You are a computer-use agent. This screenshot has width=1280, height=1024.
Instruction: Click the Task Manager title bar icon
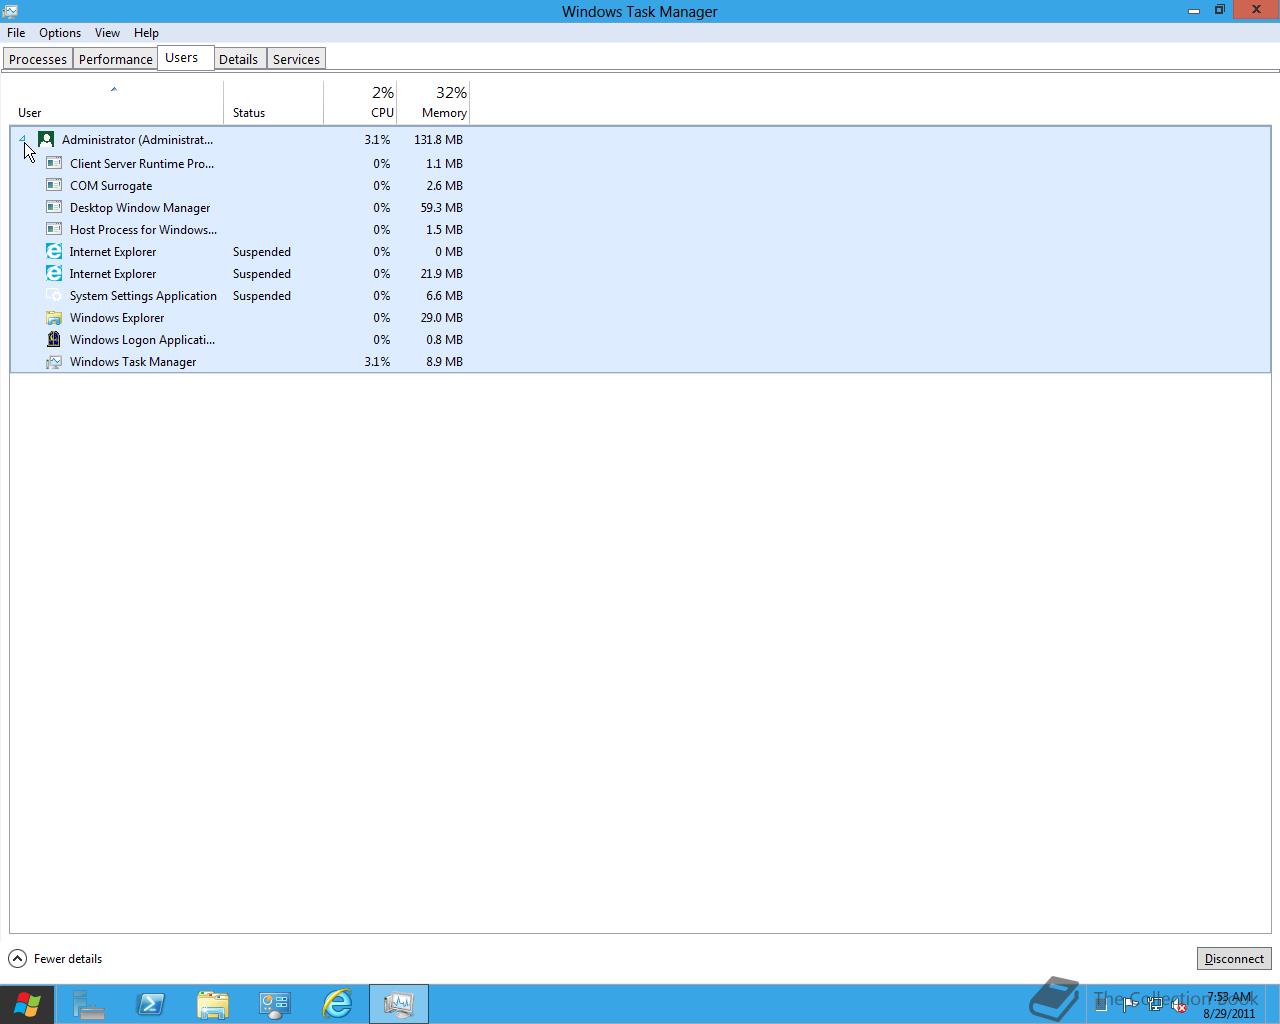coord(10,11)
